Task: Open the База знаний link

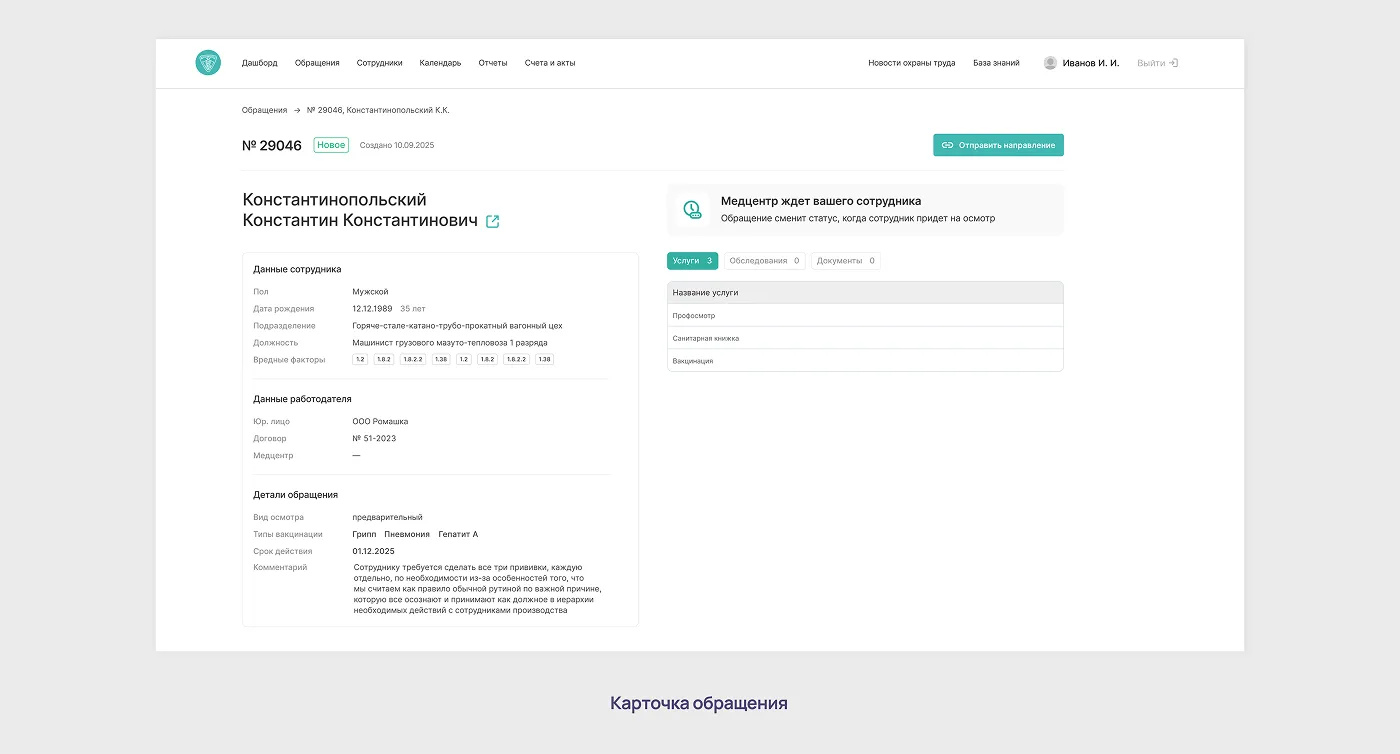Action: pyautogui.click(x=994, y=62)
